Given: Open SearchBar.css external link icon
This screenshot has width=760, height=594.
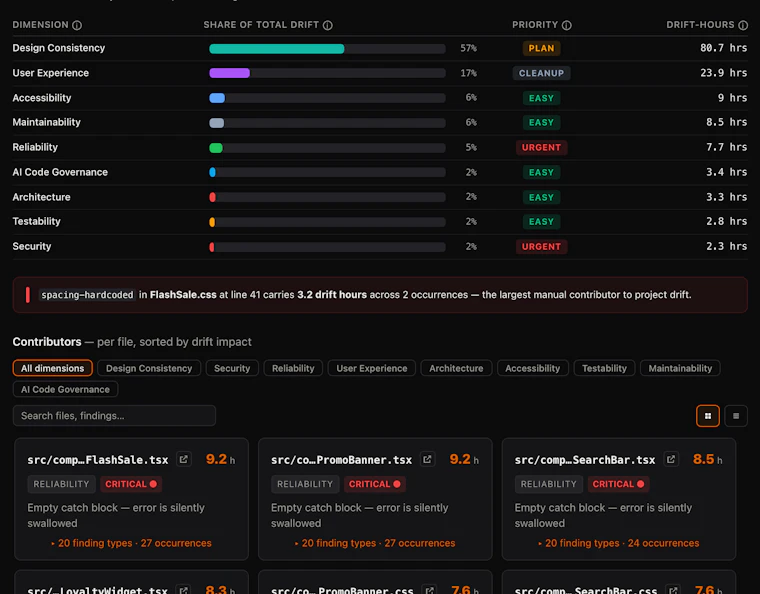Looking at the screenshot, I should [x=673, y=590].
